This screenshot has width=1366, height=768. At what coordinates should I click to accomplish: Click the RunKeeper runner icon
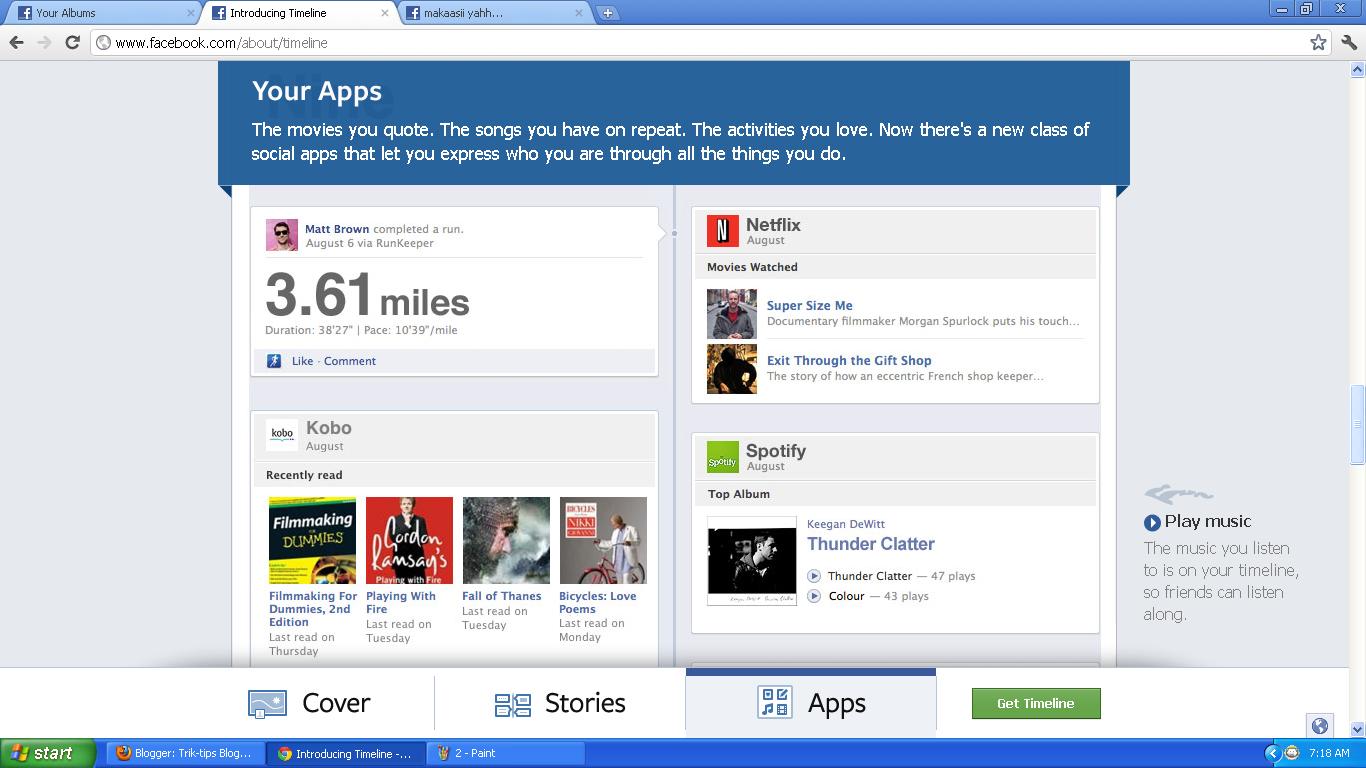(x=274, y=361)
